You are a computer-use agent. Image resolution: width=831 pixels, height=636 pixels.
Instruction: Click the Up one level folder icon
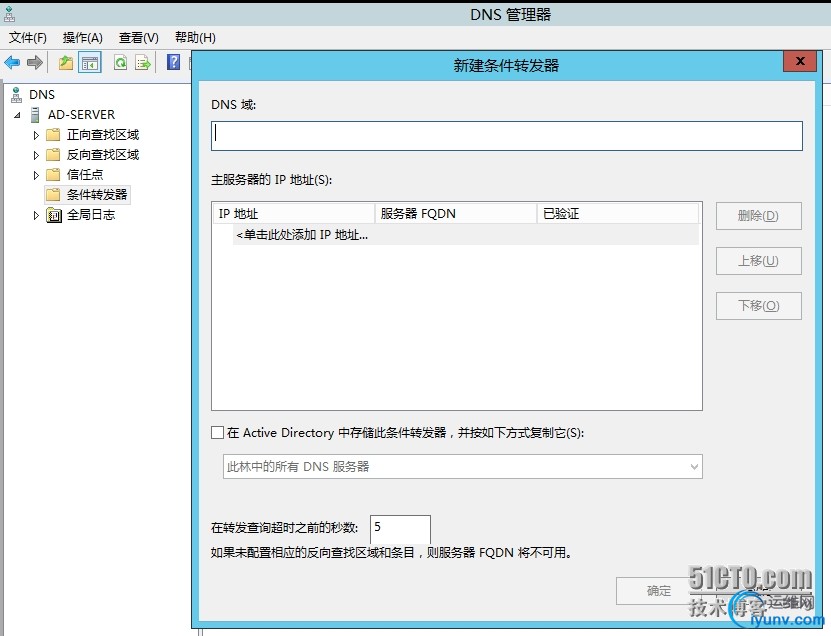[x=66, y=63]
